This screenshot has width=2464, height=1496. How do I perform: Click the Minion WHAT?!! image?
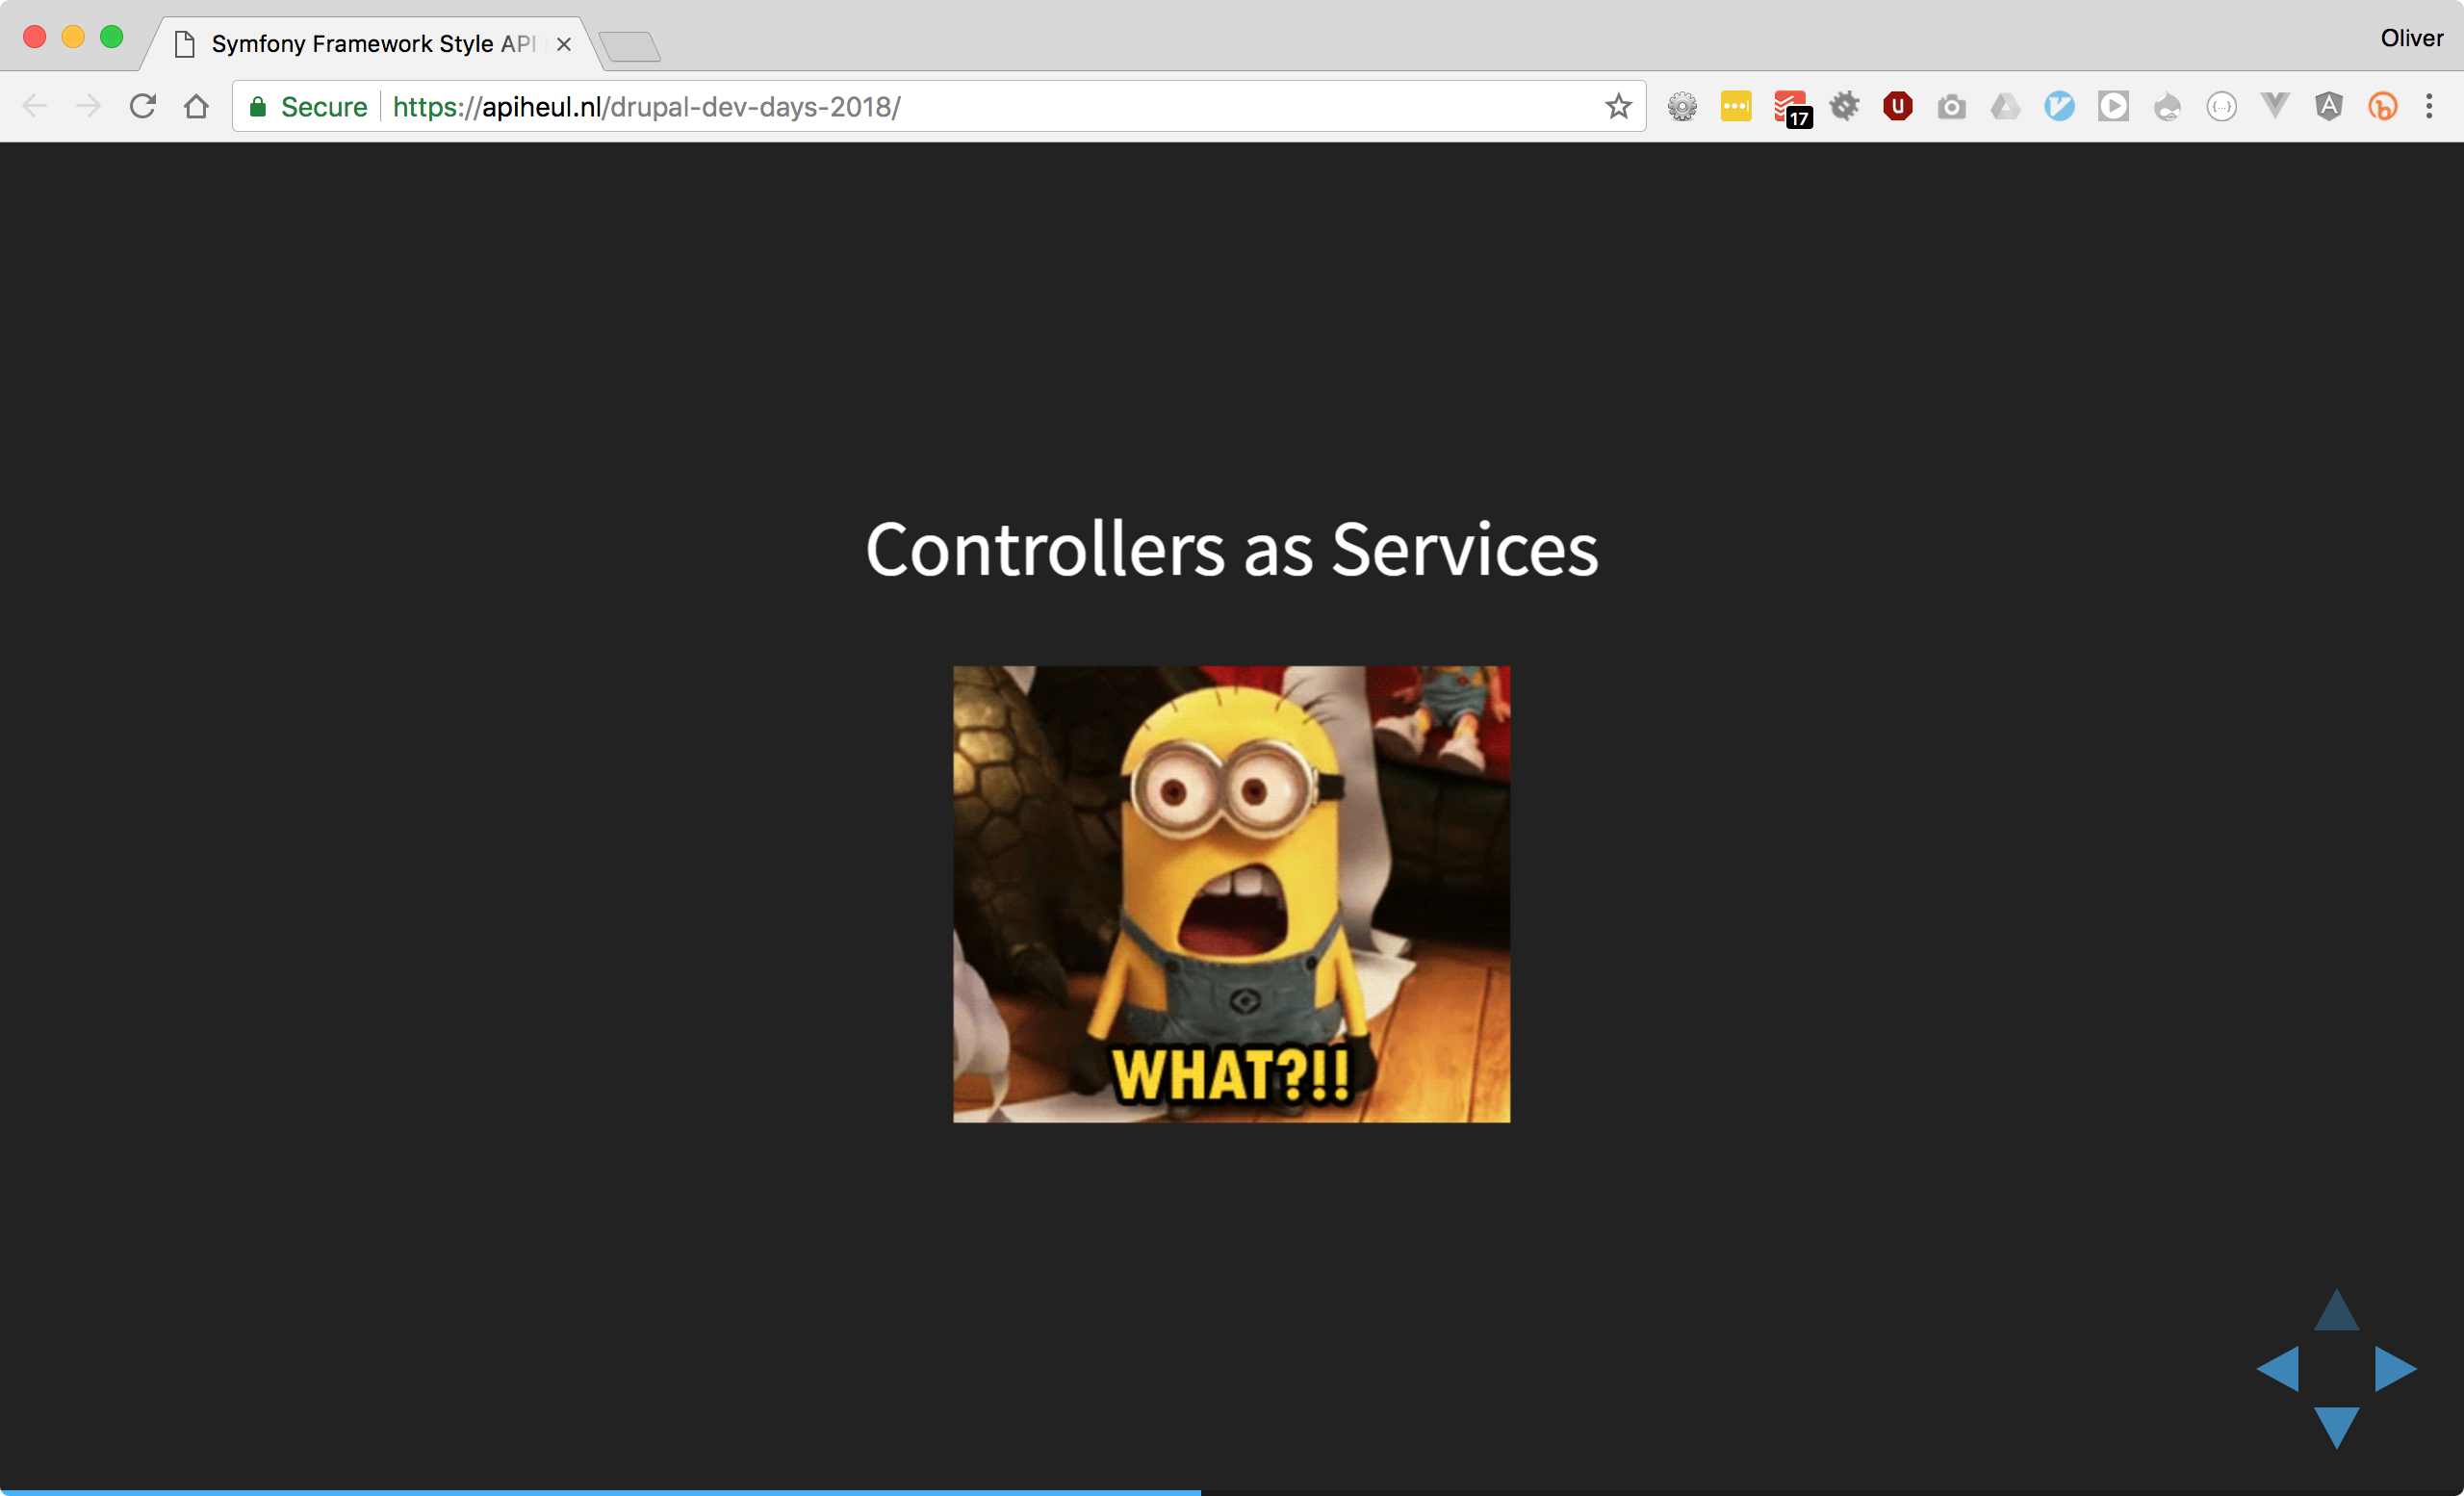point(1231,894)
